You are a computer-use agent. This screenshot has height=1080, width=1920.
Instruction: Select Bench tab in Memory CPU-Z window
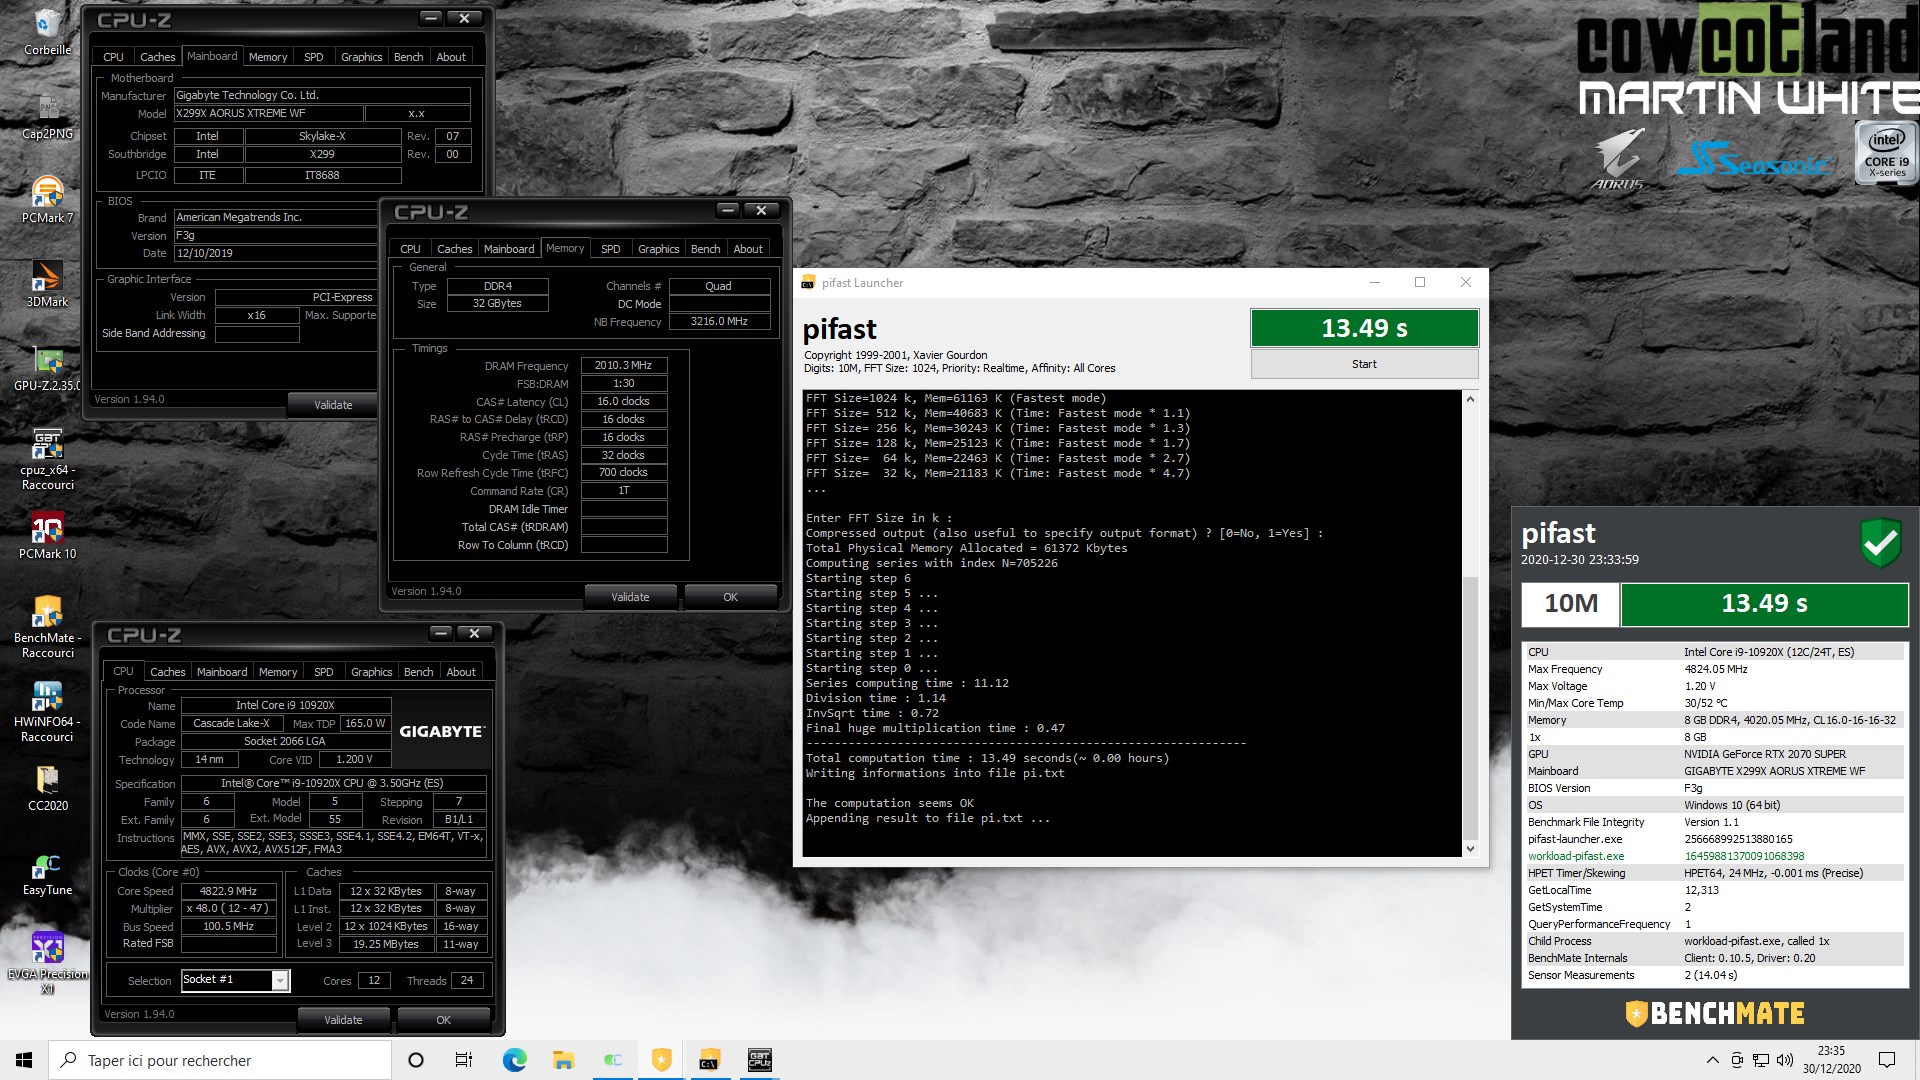705,249
